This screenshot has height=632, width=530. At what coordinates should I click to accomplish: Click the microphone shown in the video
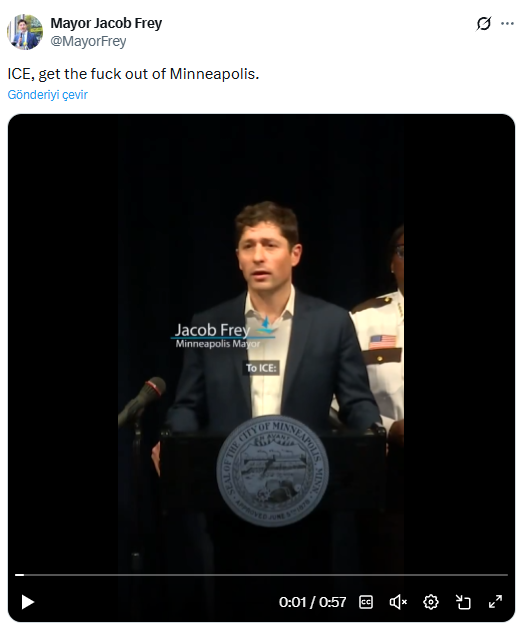pos(142,401)
